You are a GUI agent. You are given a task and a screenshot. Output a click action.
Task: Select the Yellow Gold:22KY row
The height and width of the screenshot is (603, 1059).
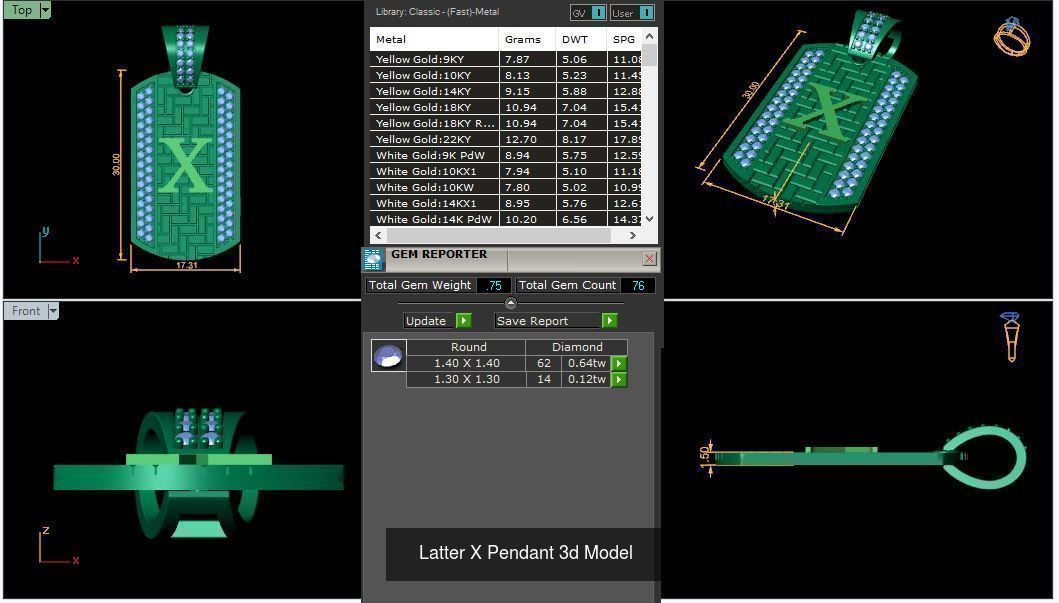click(x=505, y=139)
